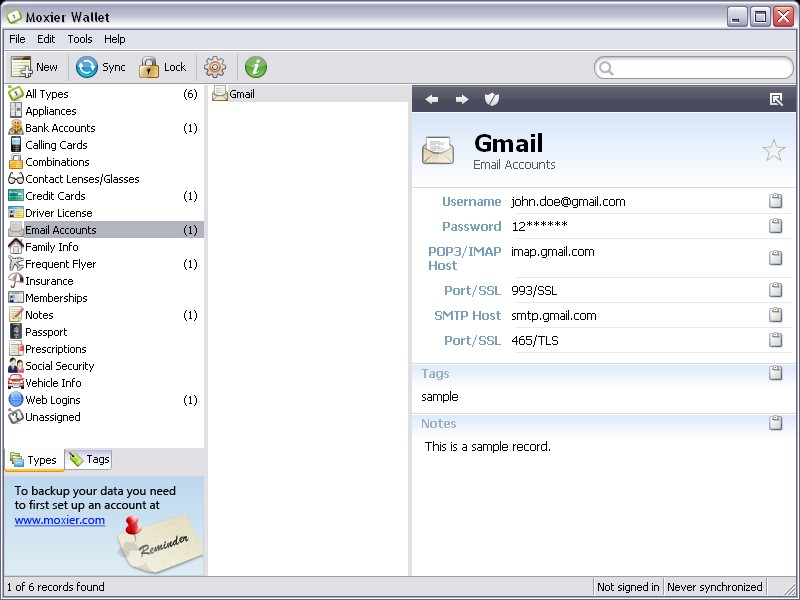This screenshot has height=600, width=800.
Task: Copy the 465/TLS port value
Action: 776,340
